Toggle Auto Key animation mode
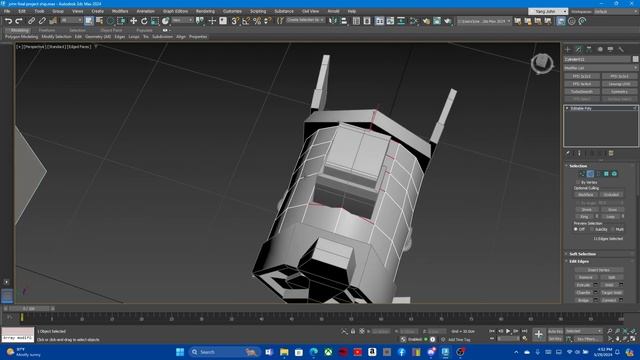The image size is (640, 360). (x=555, y=331)
